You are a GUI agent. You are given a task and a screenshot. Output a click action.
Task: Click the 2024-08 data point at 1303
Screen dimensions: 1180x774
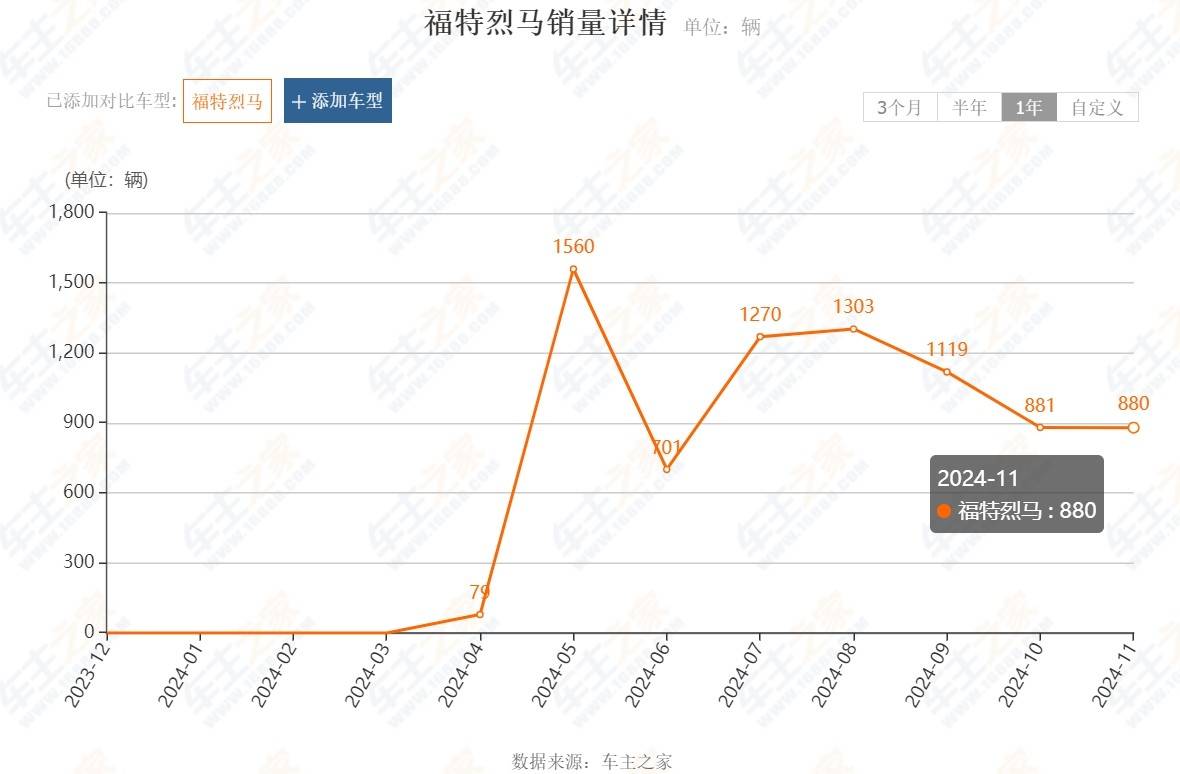click(853, 329)
